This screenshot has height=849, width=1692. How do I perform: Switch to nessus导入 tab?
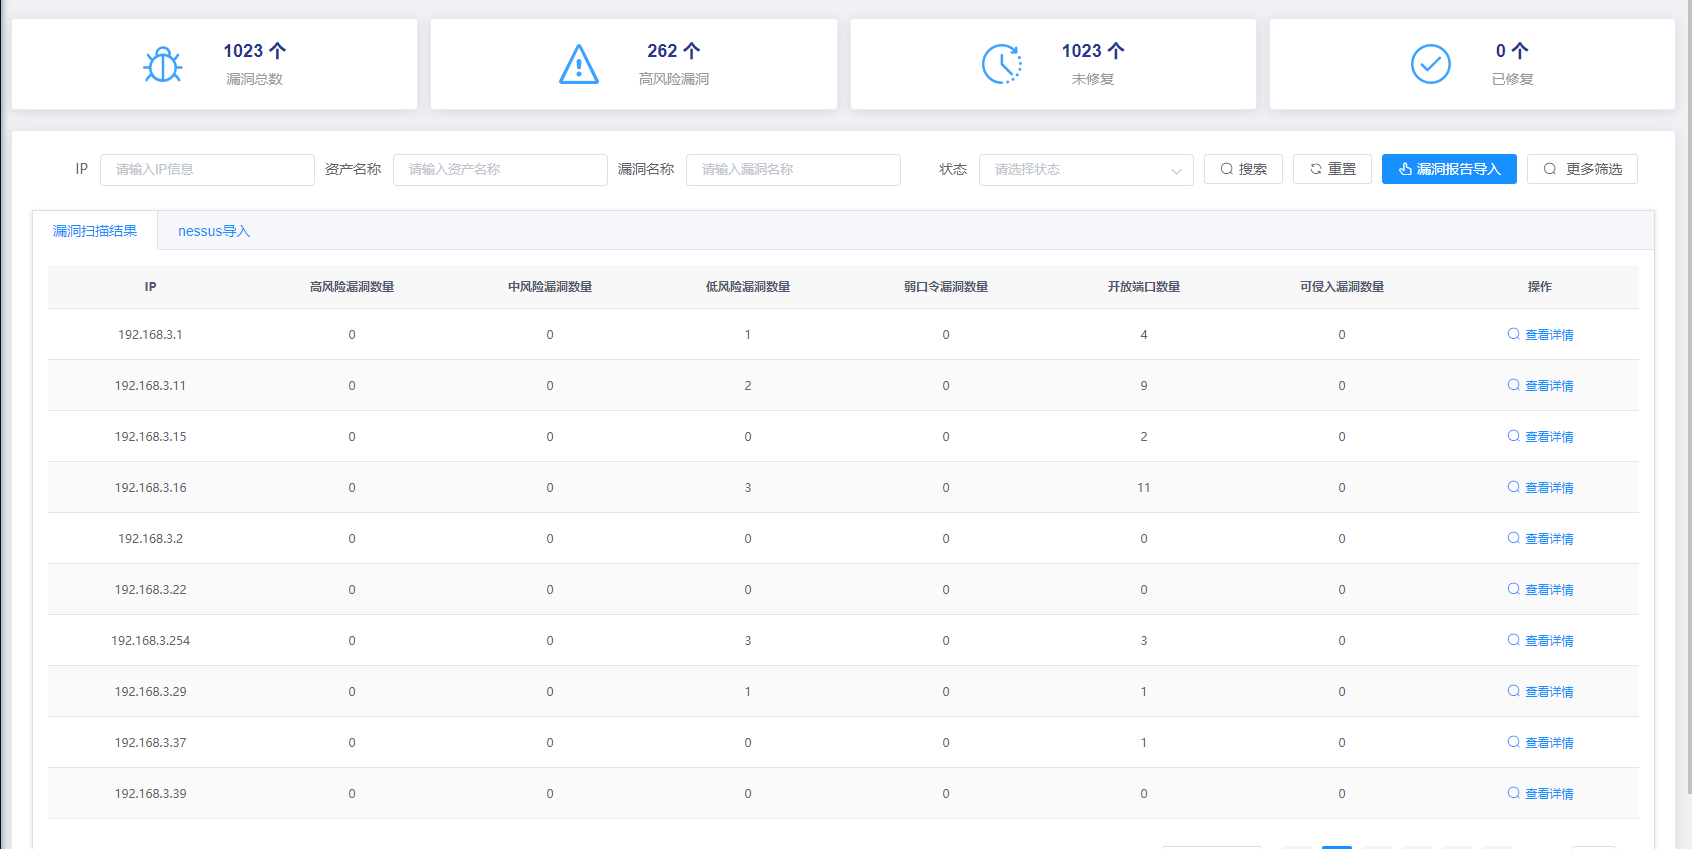point(214,231)
